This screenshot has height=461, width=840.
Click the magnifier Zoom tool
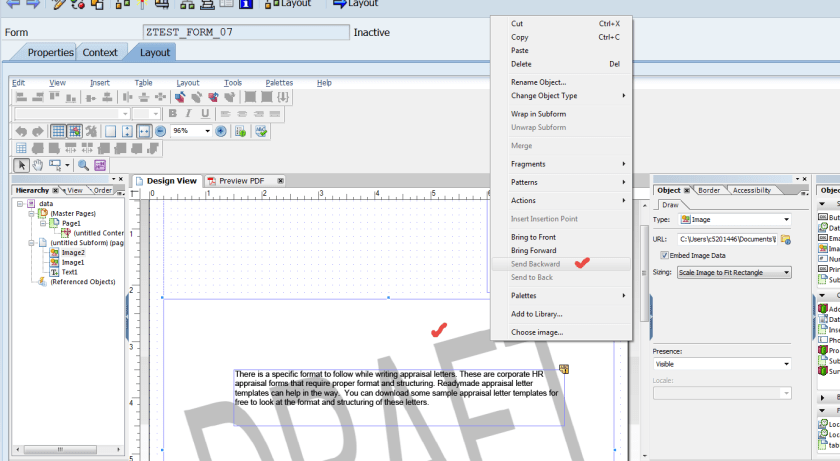(x=83, y=165)
